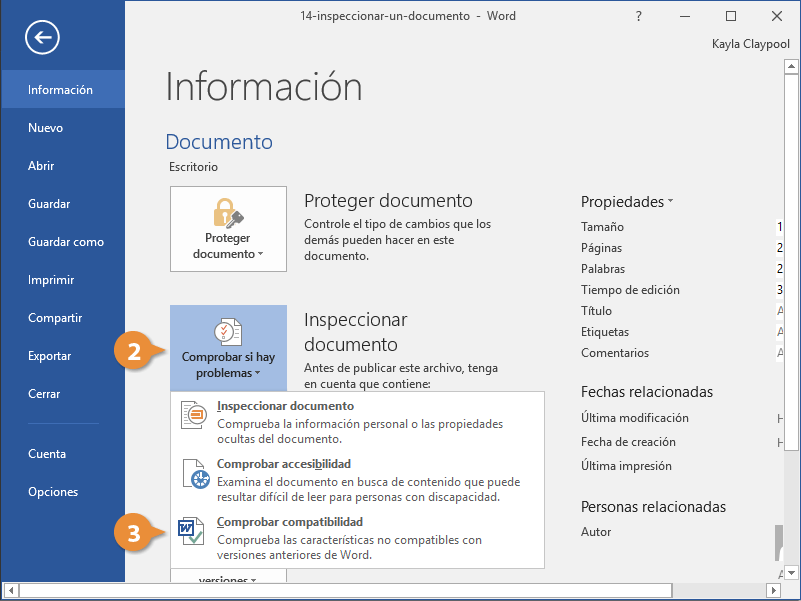The image size is (801, 601).
Task: Click Cuenta in the sidebar
Action: (x=47, y=454)
